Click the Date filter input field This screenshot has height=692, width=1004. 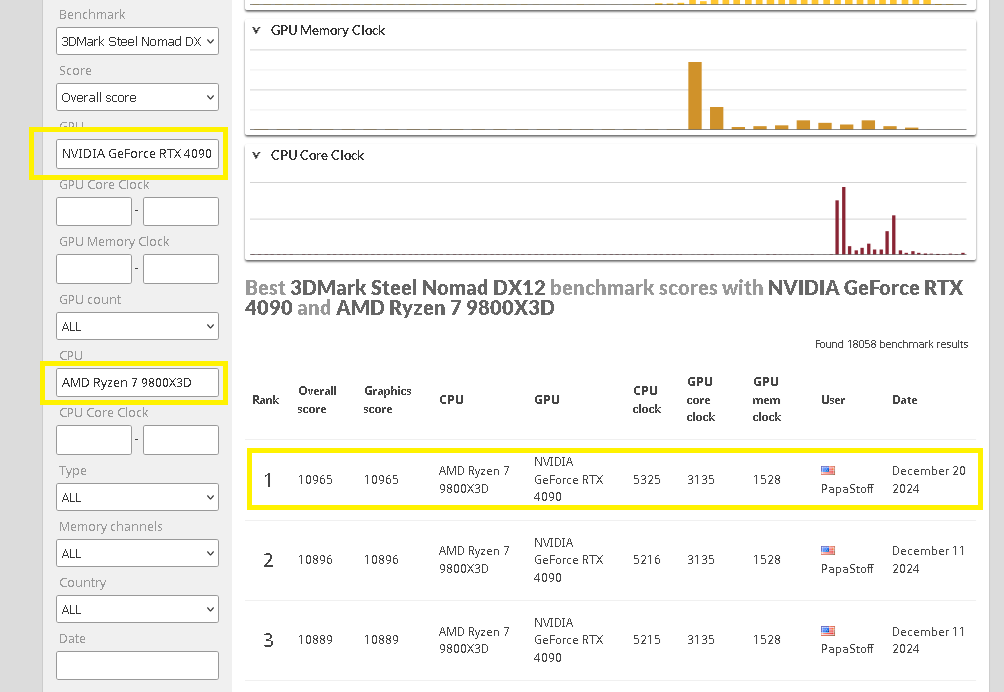tap(137, 666)
